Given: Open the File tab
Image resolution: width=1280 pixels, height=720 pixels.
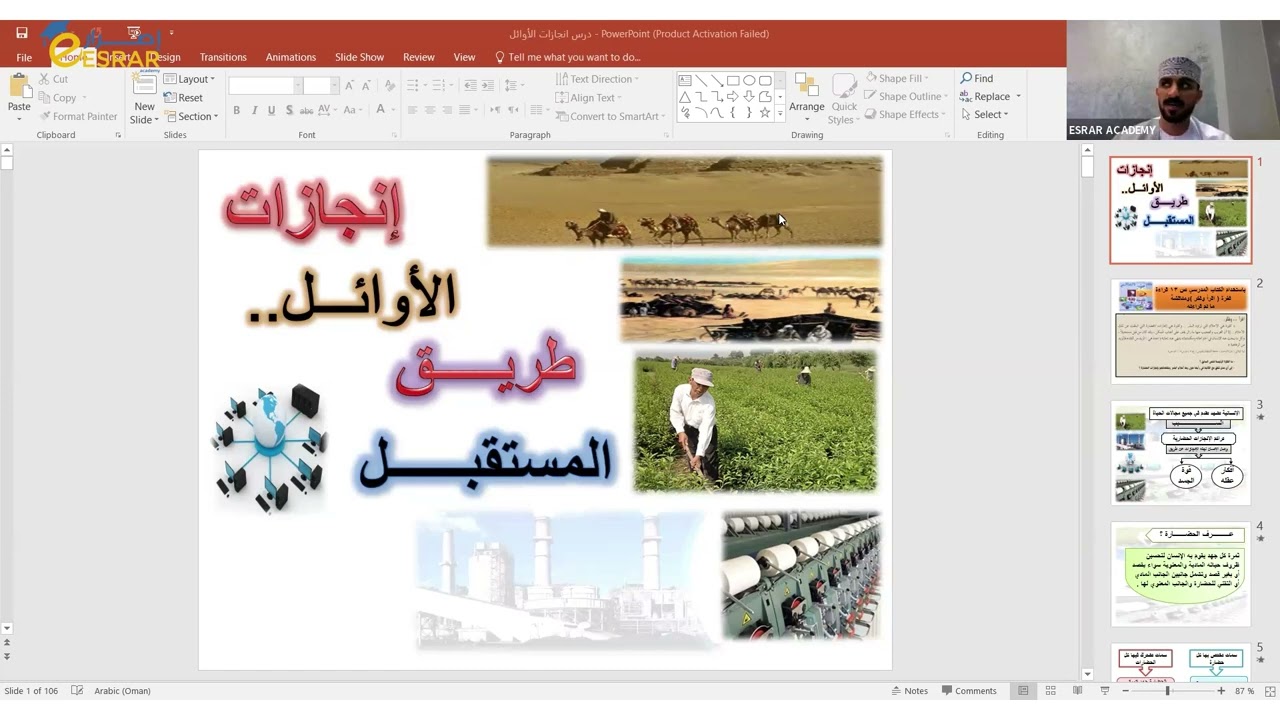Looking at the screenshot, I should 24,57.
